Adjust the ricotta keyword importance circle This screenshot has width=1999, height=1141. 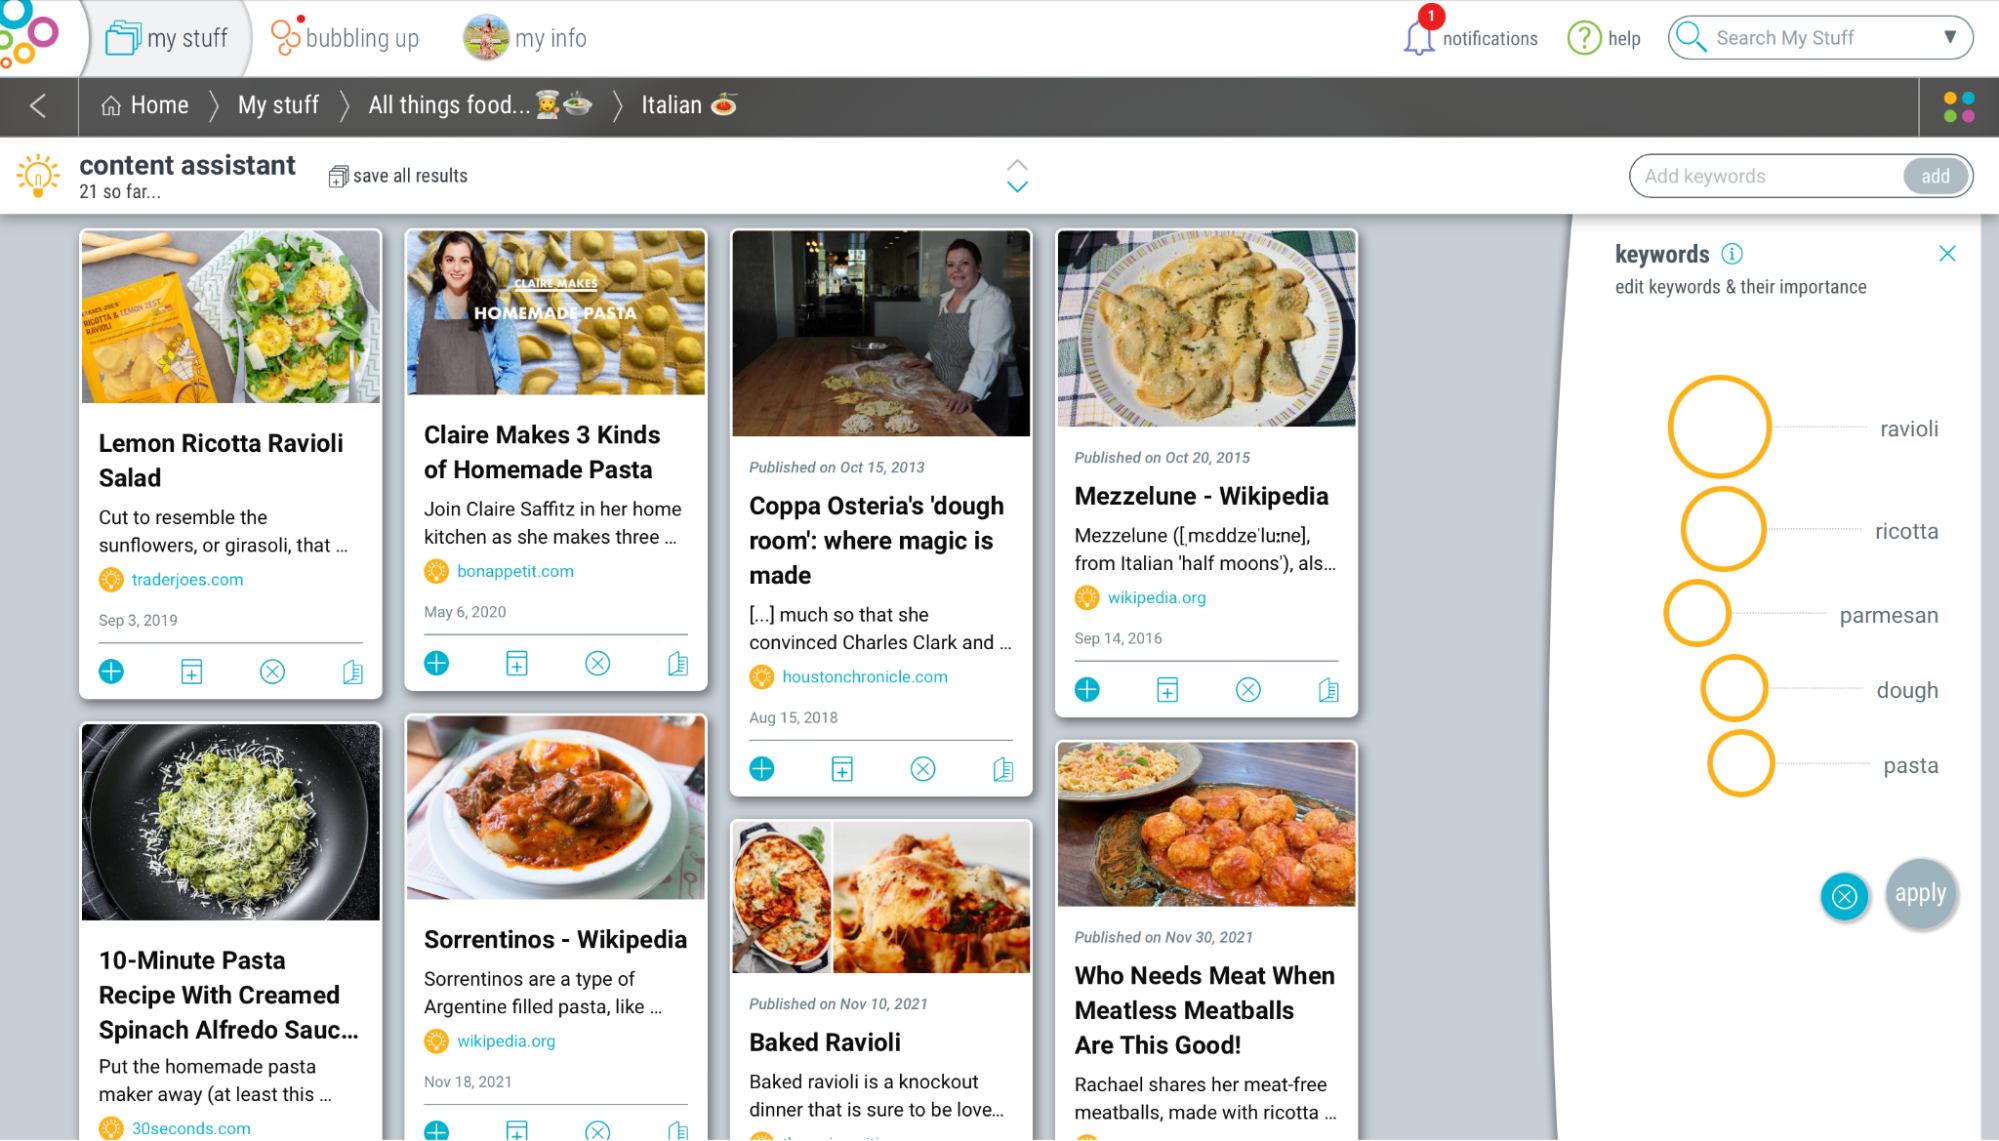(1723, 529)
